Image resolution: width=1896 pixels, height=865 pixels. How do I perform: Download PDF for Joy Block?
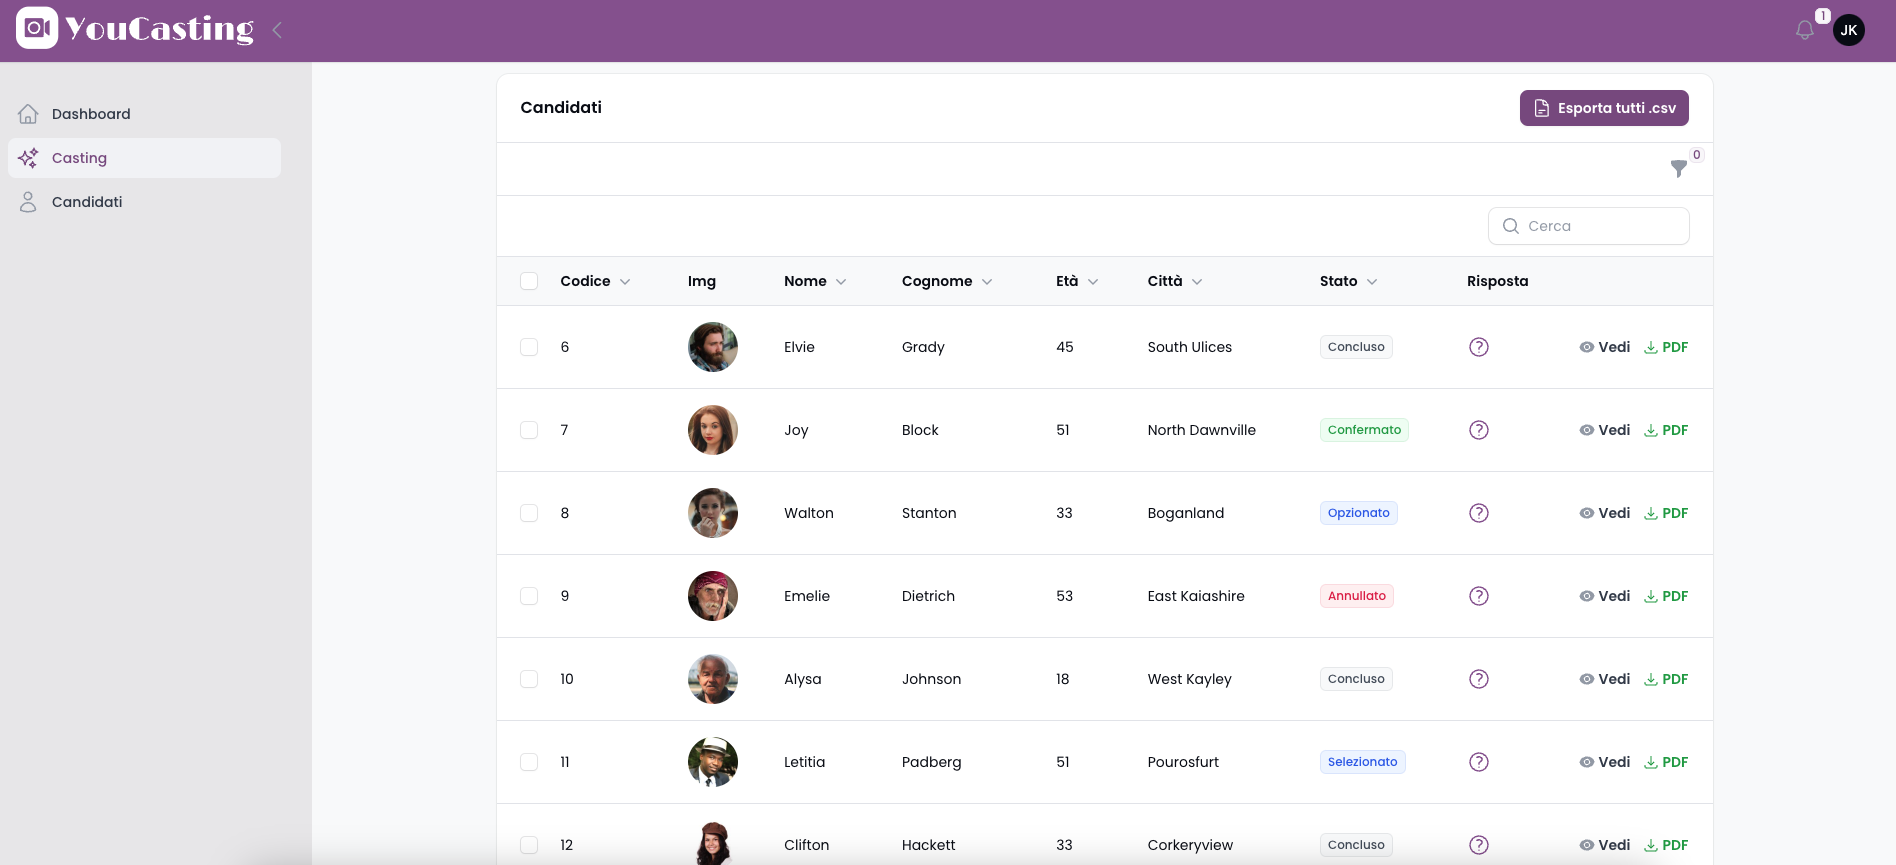[1666, 430]
